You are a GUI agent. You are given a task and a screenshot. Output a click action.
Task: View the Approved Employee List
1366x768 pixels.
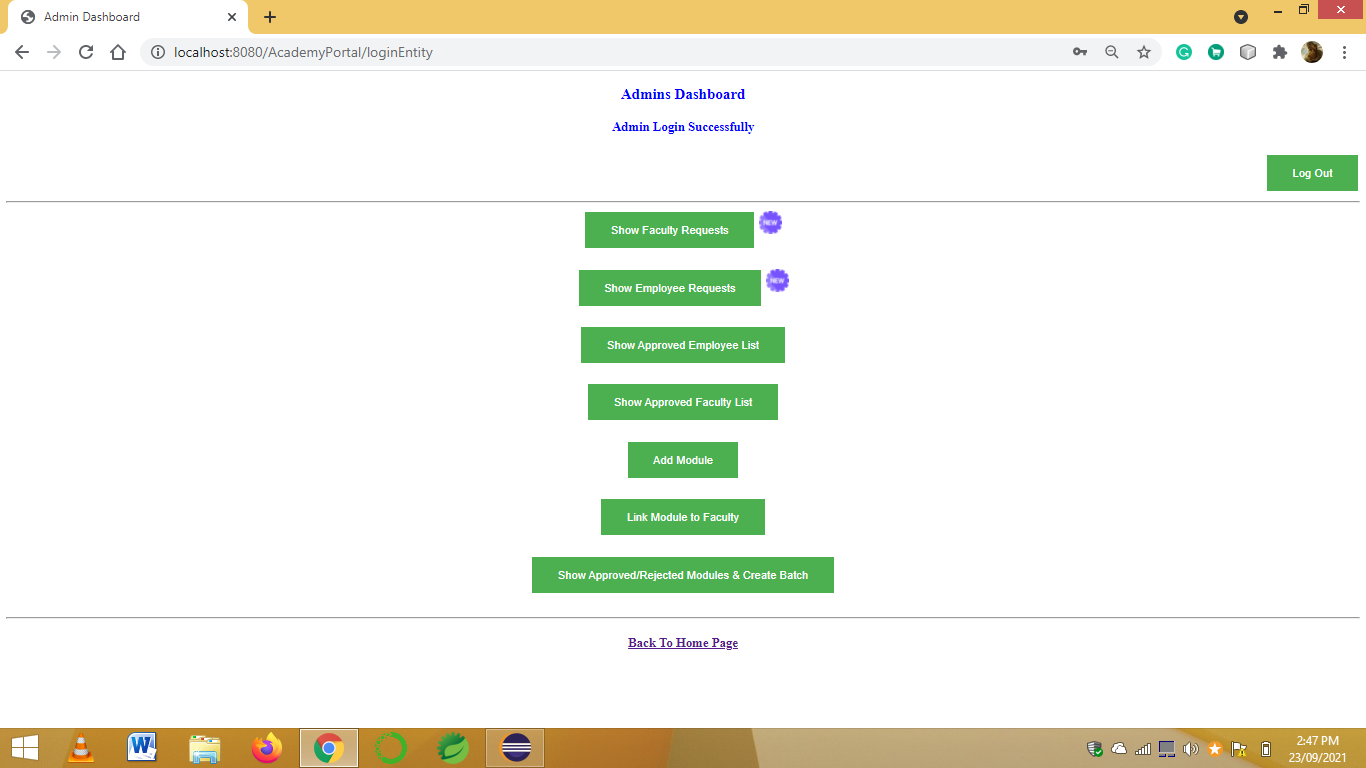coord(683,345)
